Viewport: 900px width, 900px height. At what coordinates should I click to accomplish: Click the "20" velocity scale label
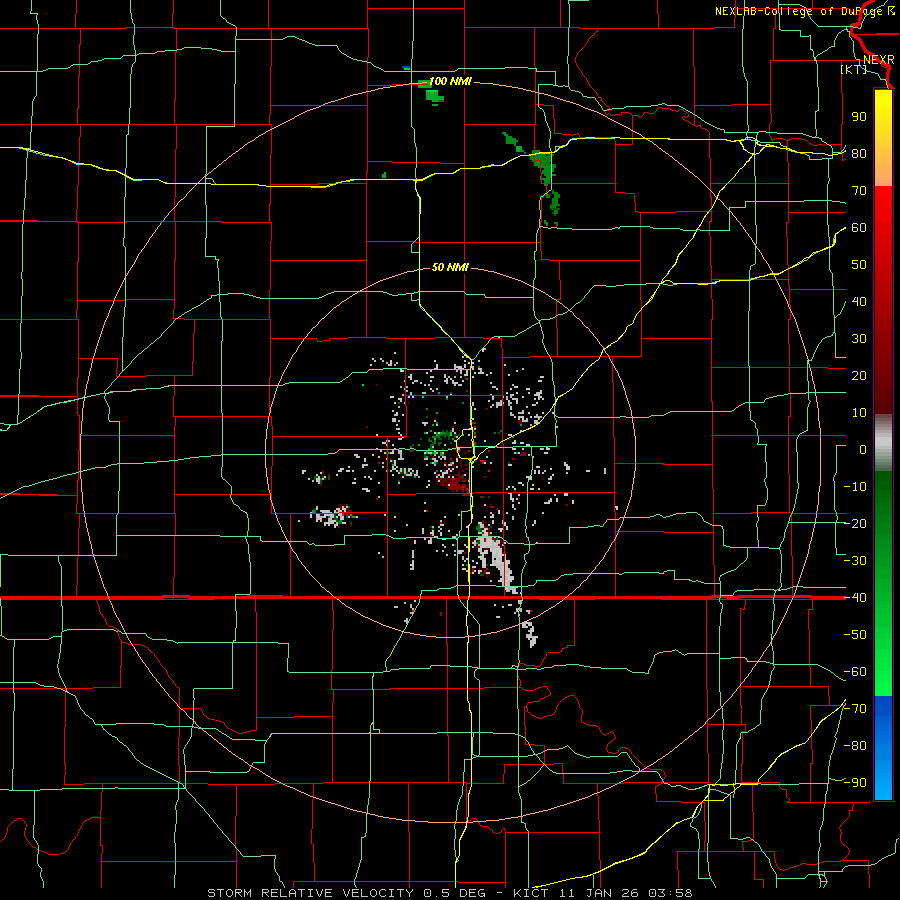[859, 376]
